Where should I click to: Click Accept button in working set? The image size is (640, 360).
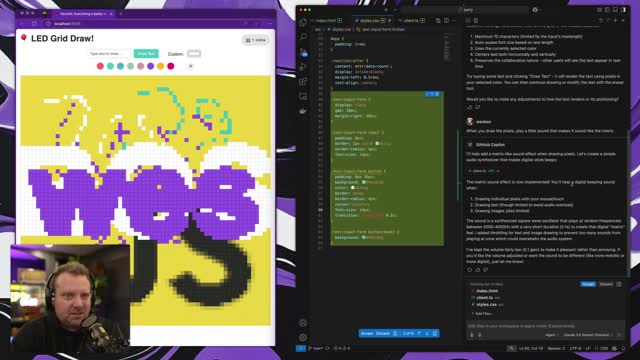tap(588, 284)
